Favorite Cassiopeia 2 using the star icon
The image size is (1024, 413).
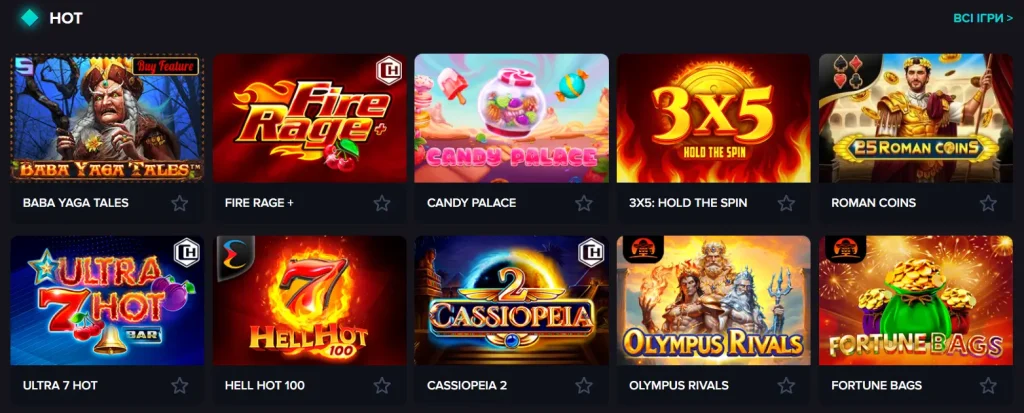coord(584,386)
